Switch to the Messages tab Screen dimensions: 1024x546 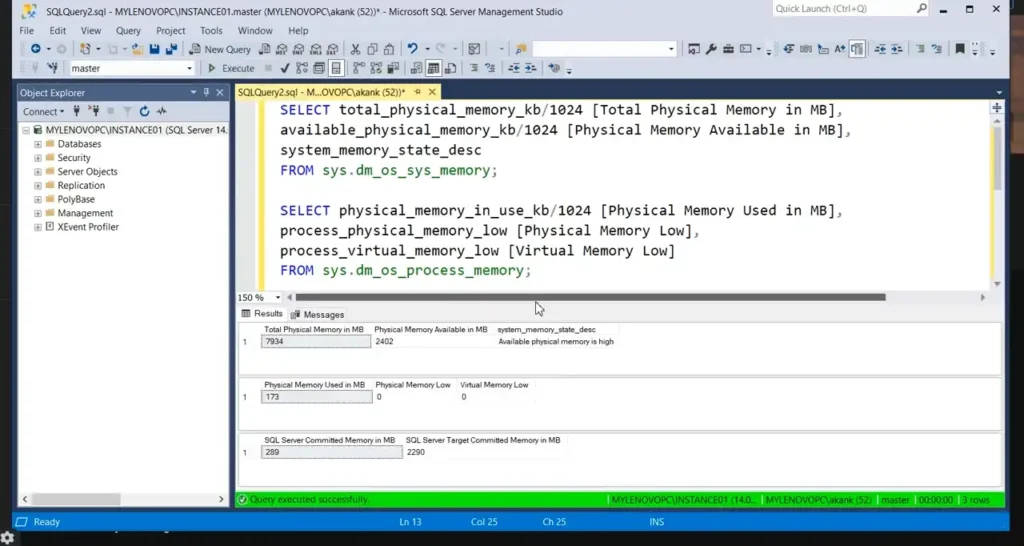point(318,314)
